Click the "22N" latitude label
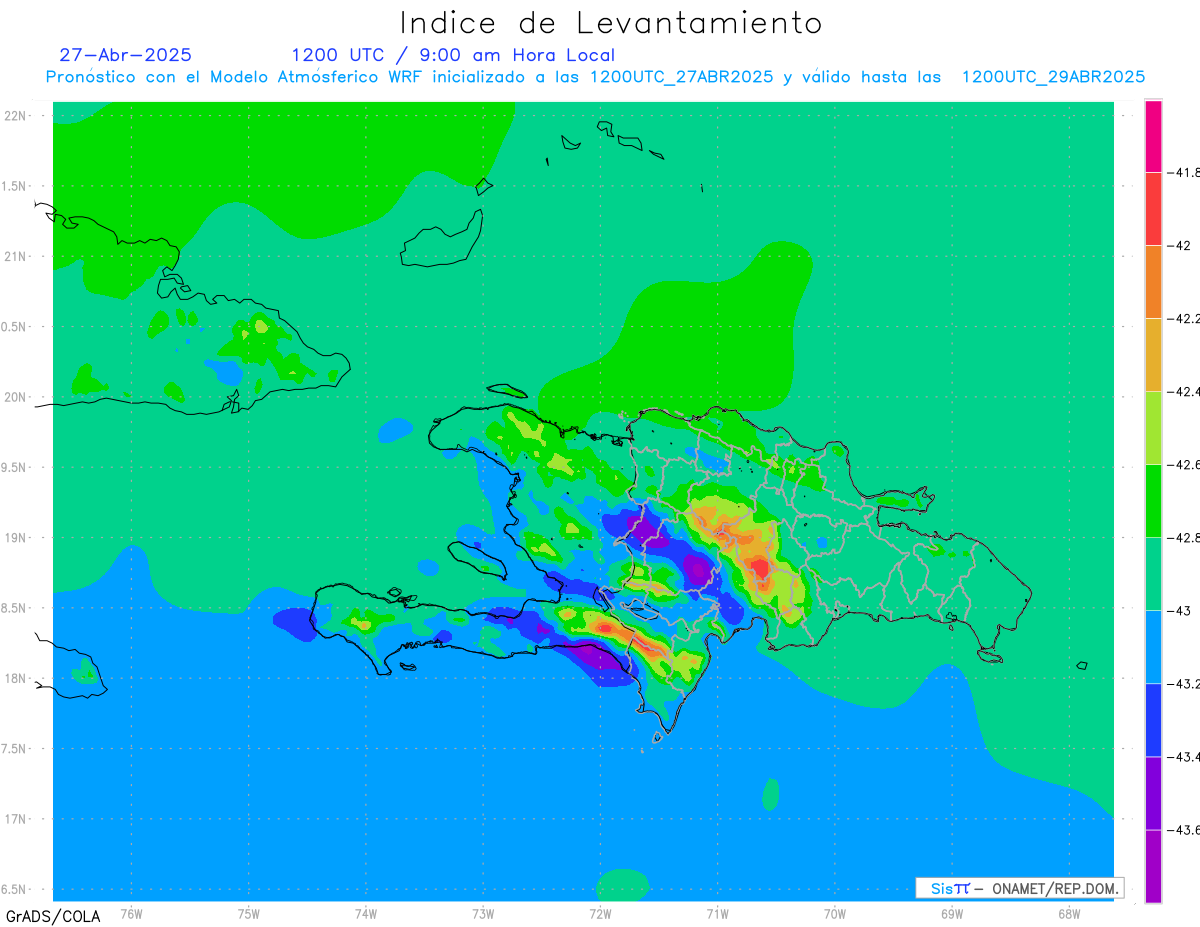 (x=15, y=115)
